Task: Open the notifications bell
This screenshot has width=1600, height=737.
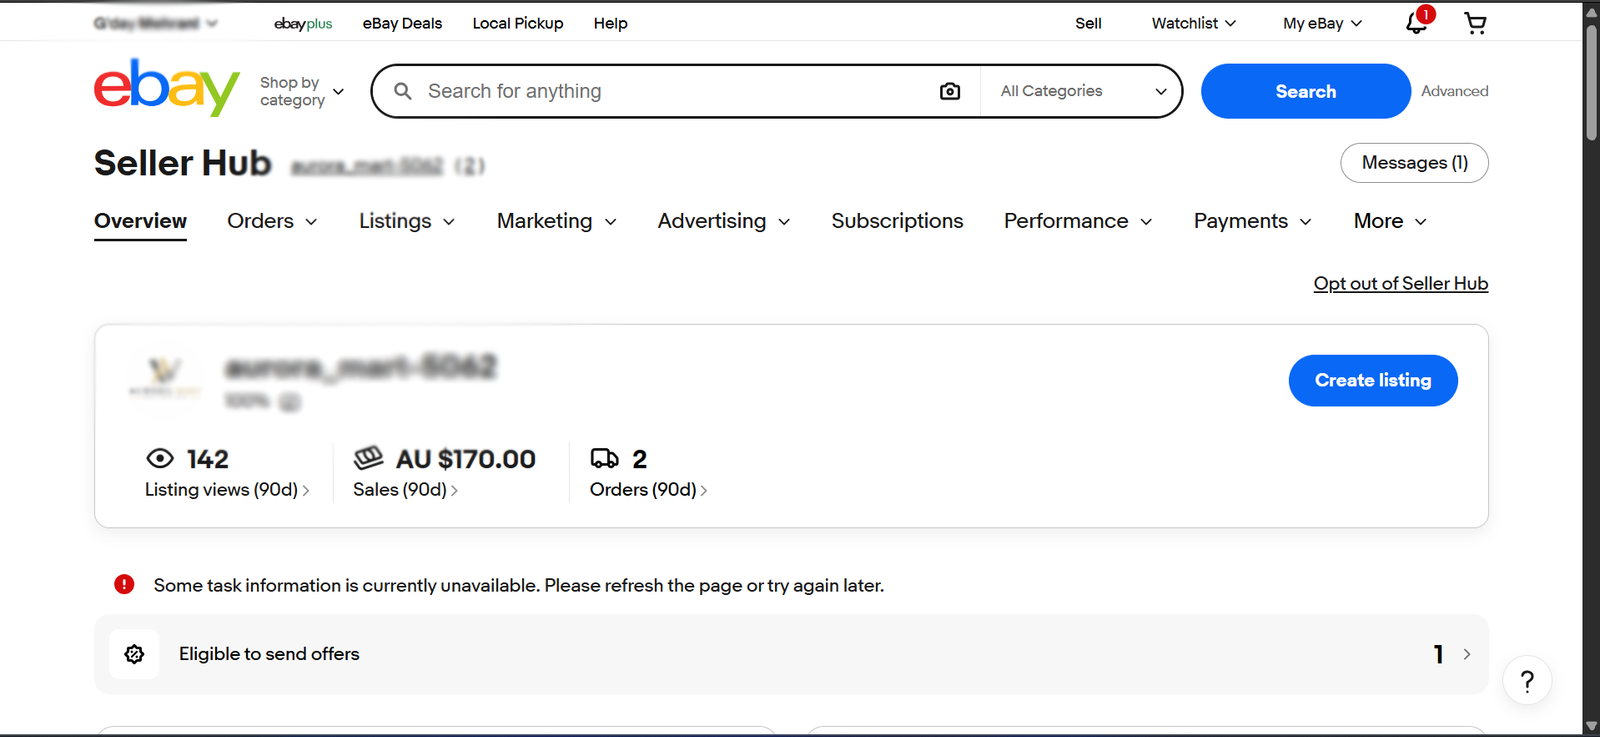Action: click(1417, 23)
